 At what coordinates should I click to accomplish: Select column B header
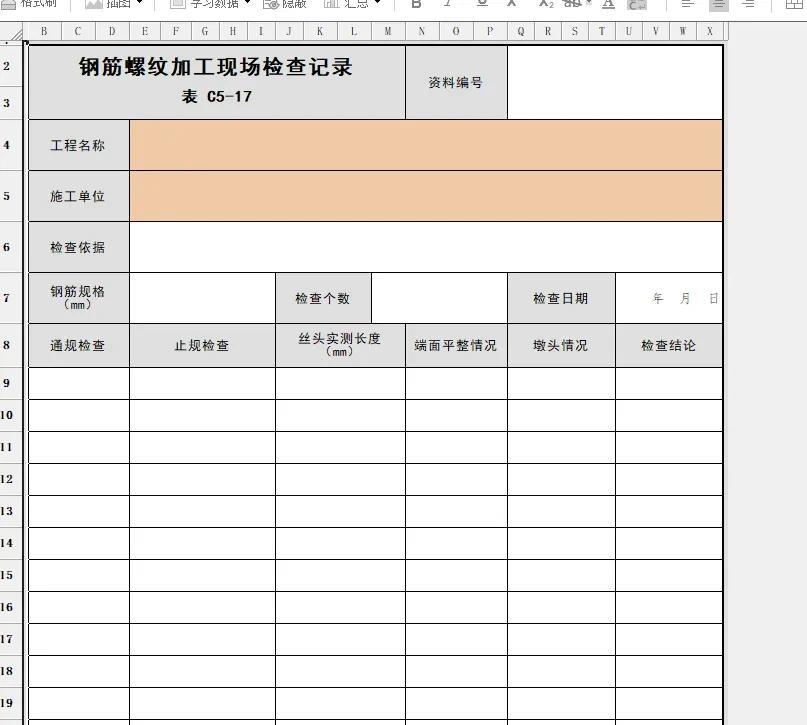point(44,32)
